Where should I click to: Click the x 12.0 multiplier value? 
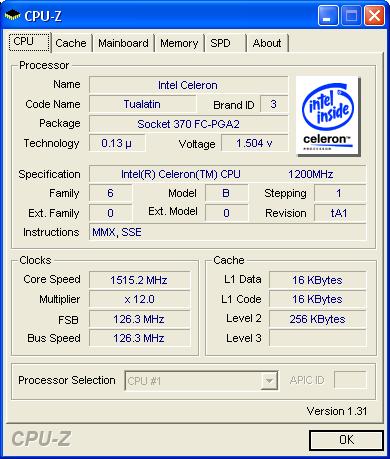coord(139,299)
